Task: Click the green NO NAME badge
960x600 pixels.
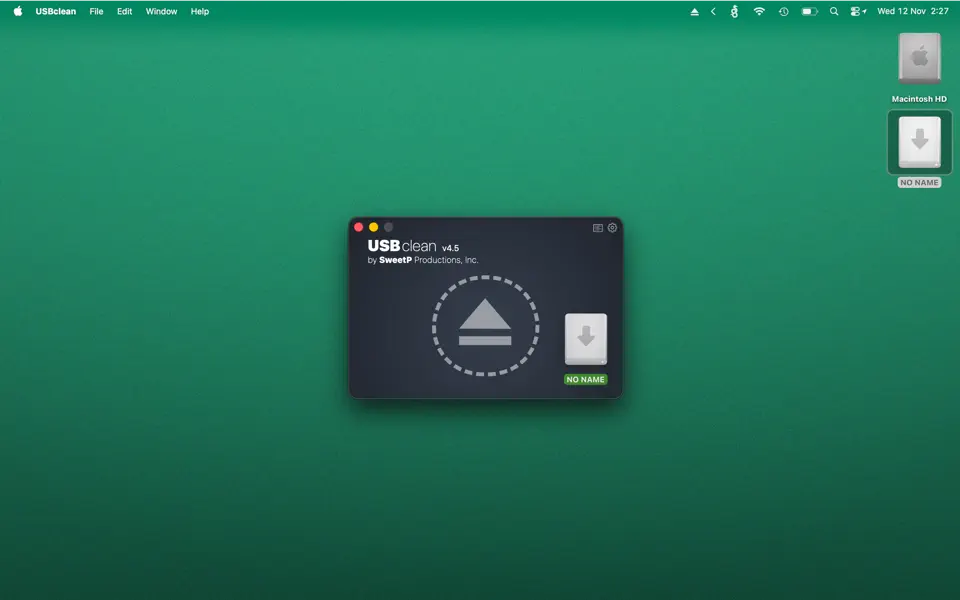Action: 585,379
